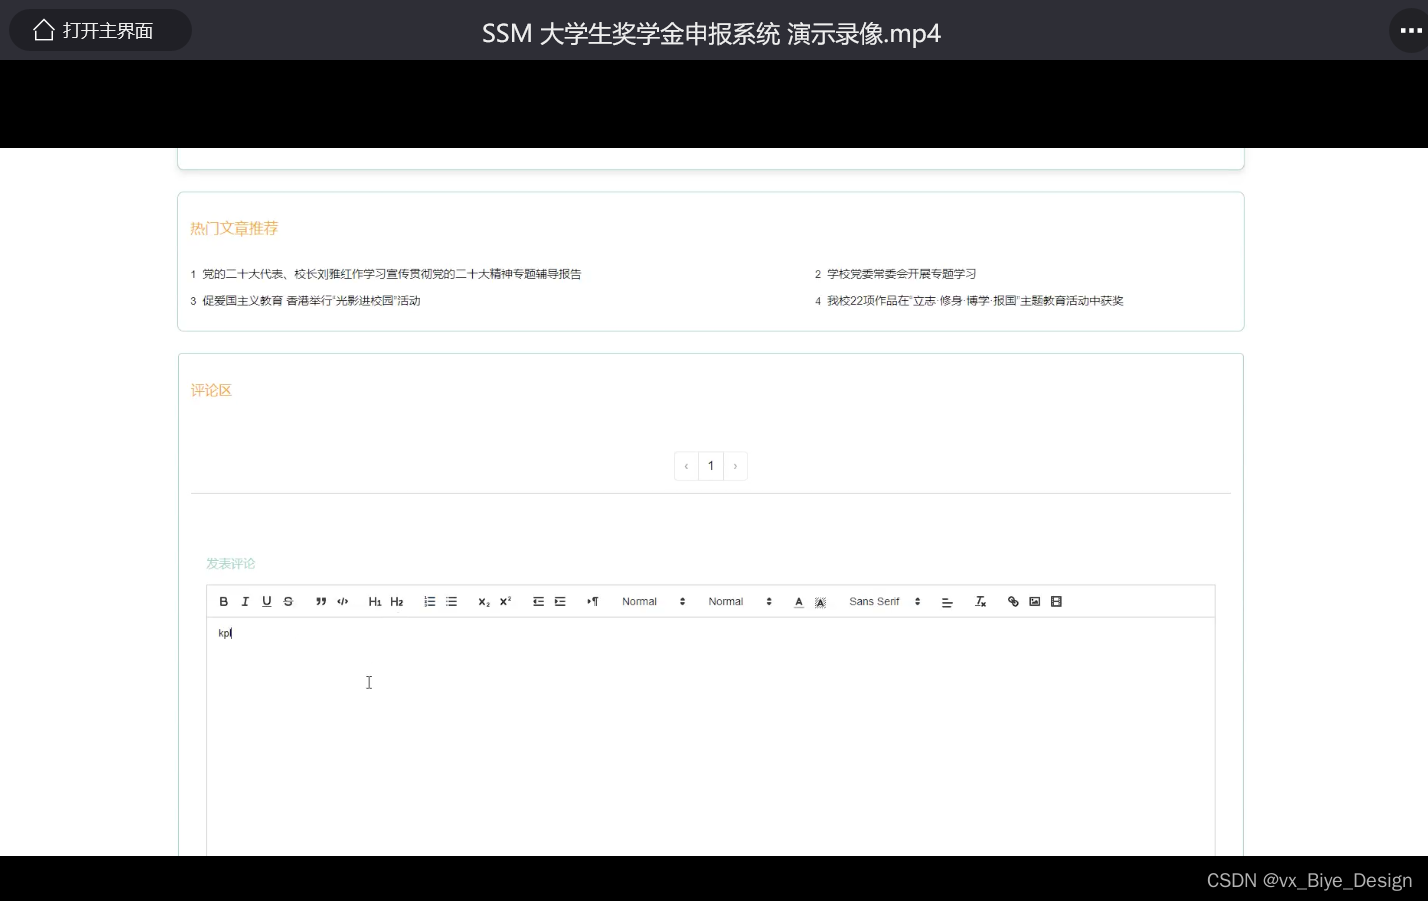
Task: Create a bulleted list
Action: coord(451,602)
